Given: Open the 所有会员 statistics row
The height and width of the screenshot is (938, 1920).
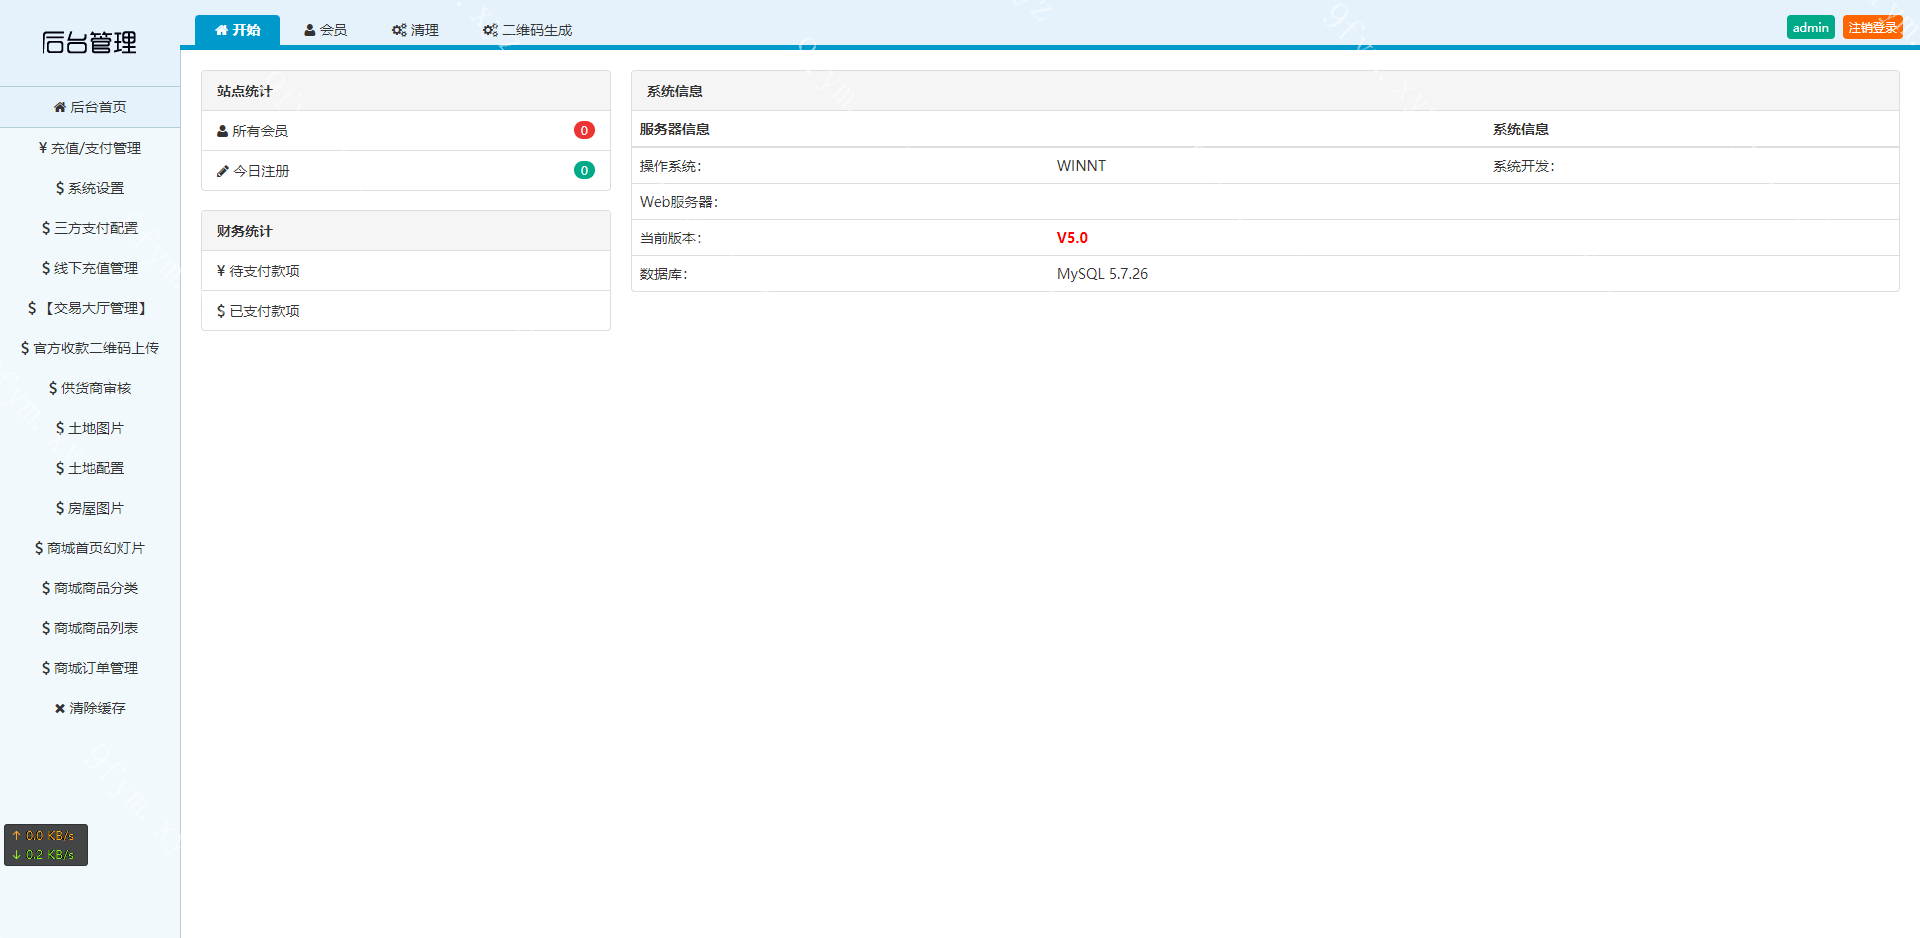Looking at the screenshot, I should [406, 131].
